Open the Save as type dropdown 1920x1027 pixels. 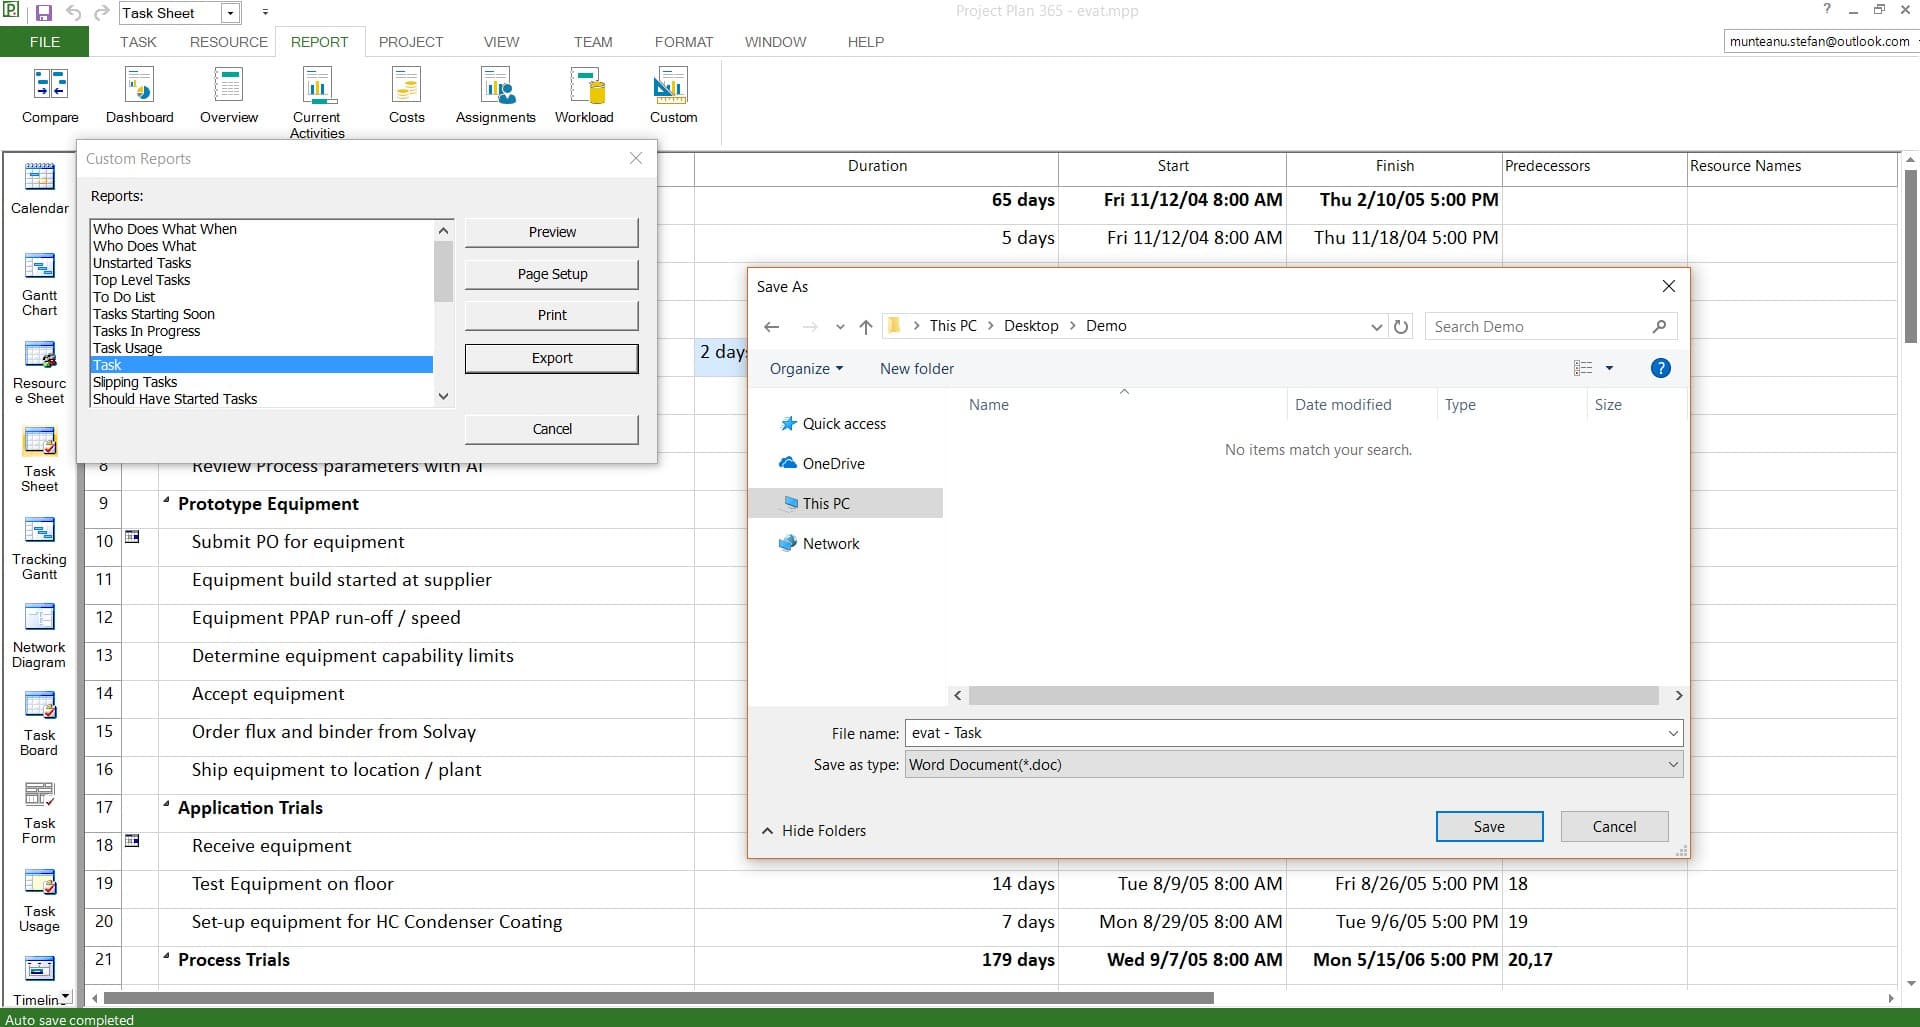coord(1670,764)
